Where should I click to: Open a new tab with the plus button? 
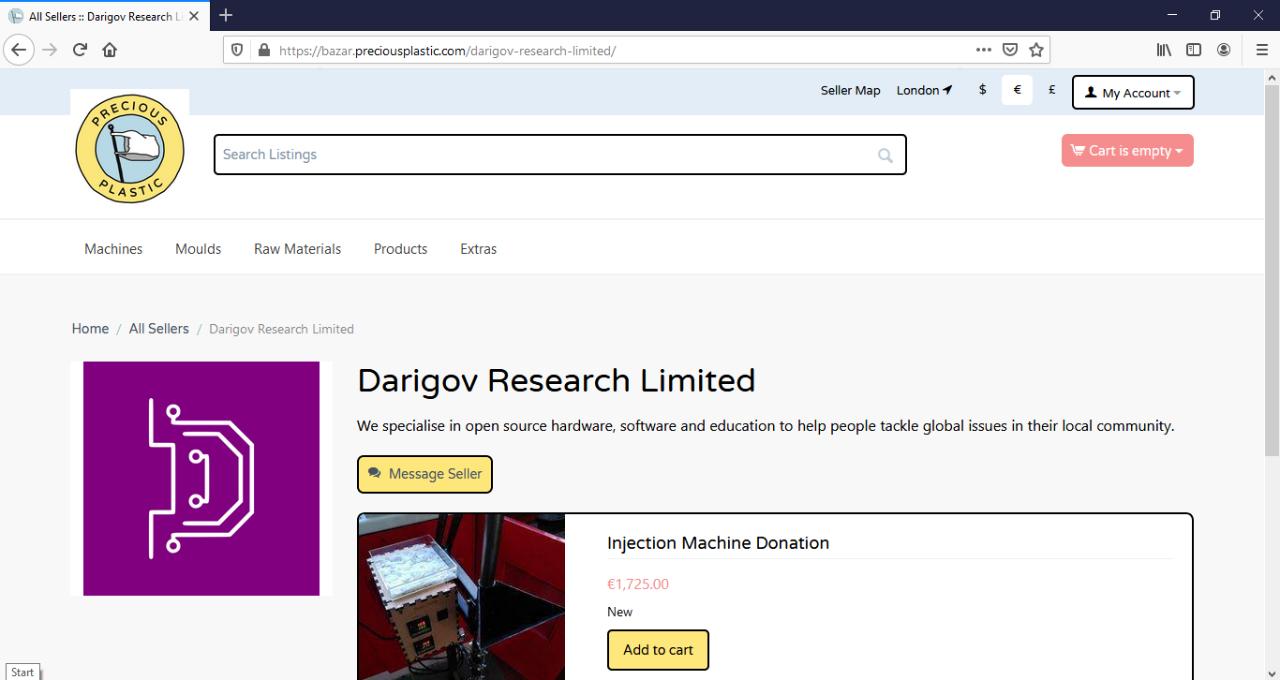pos(226,15)
